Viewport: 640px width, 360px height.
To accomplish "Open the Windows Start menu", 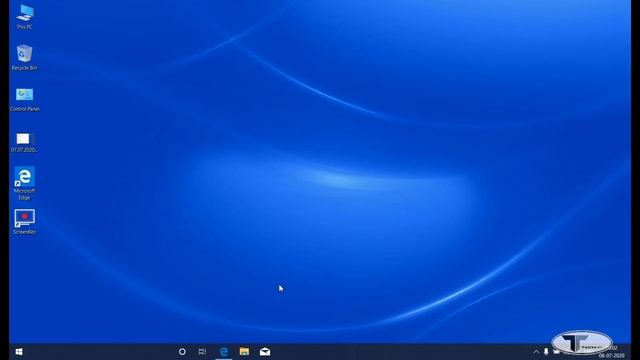I will click(19, 351).
